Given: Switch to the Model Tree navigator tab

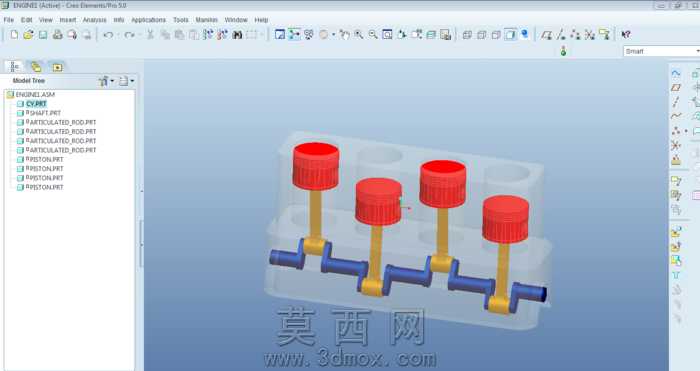Looking at the screenshot, I should (15, 67).
